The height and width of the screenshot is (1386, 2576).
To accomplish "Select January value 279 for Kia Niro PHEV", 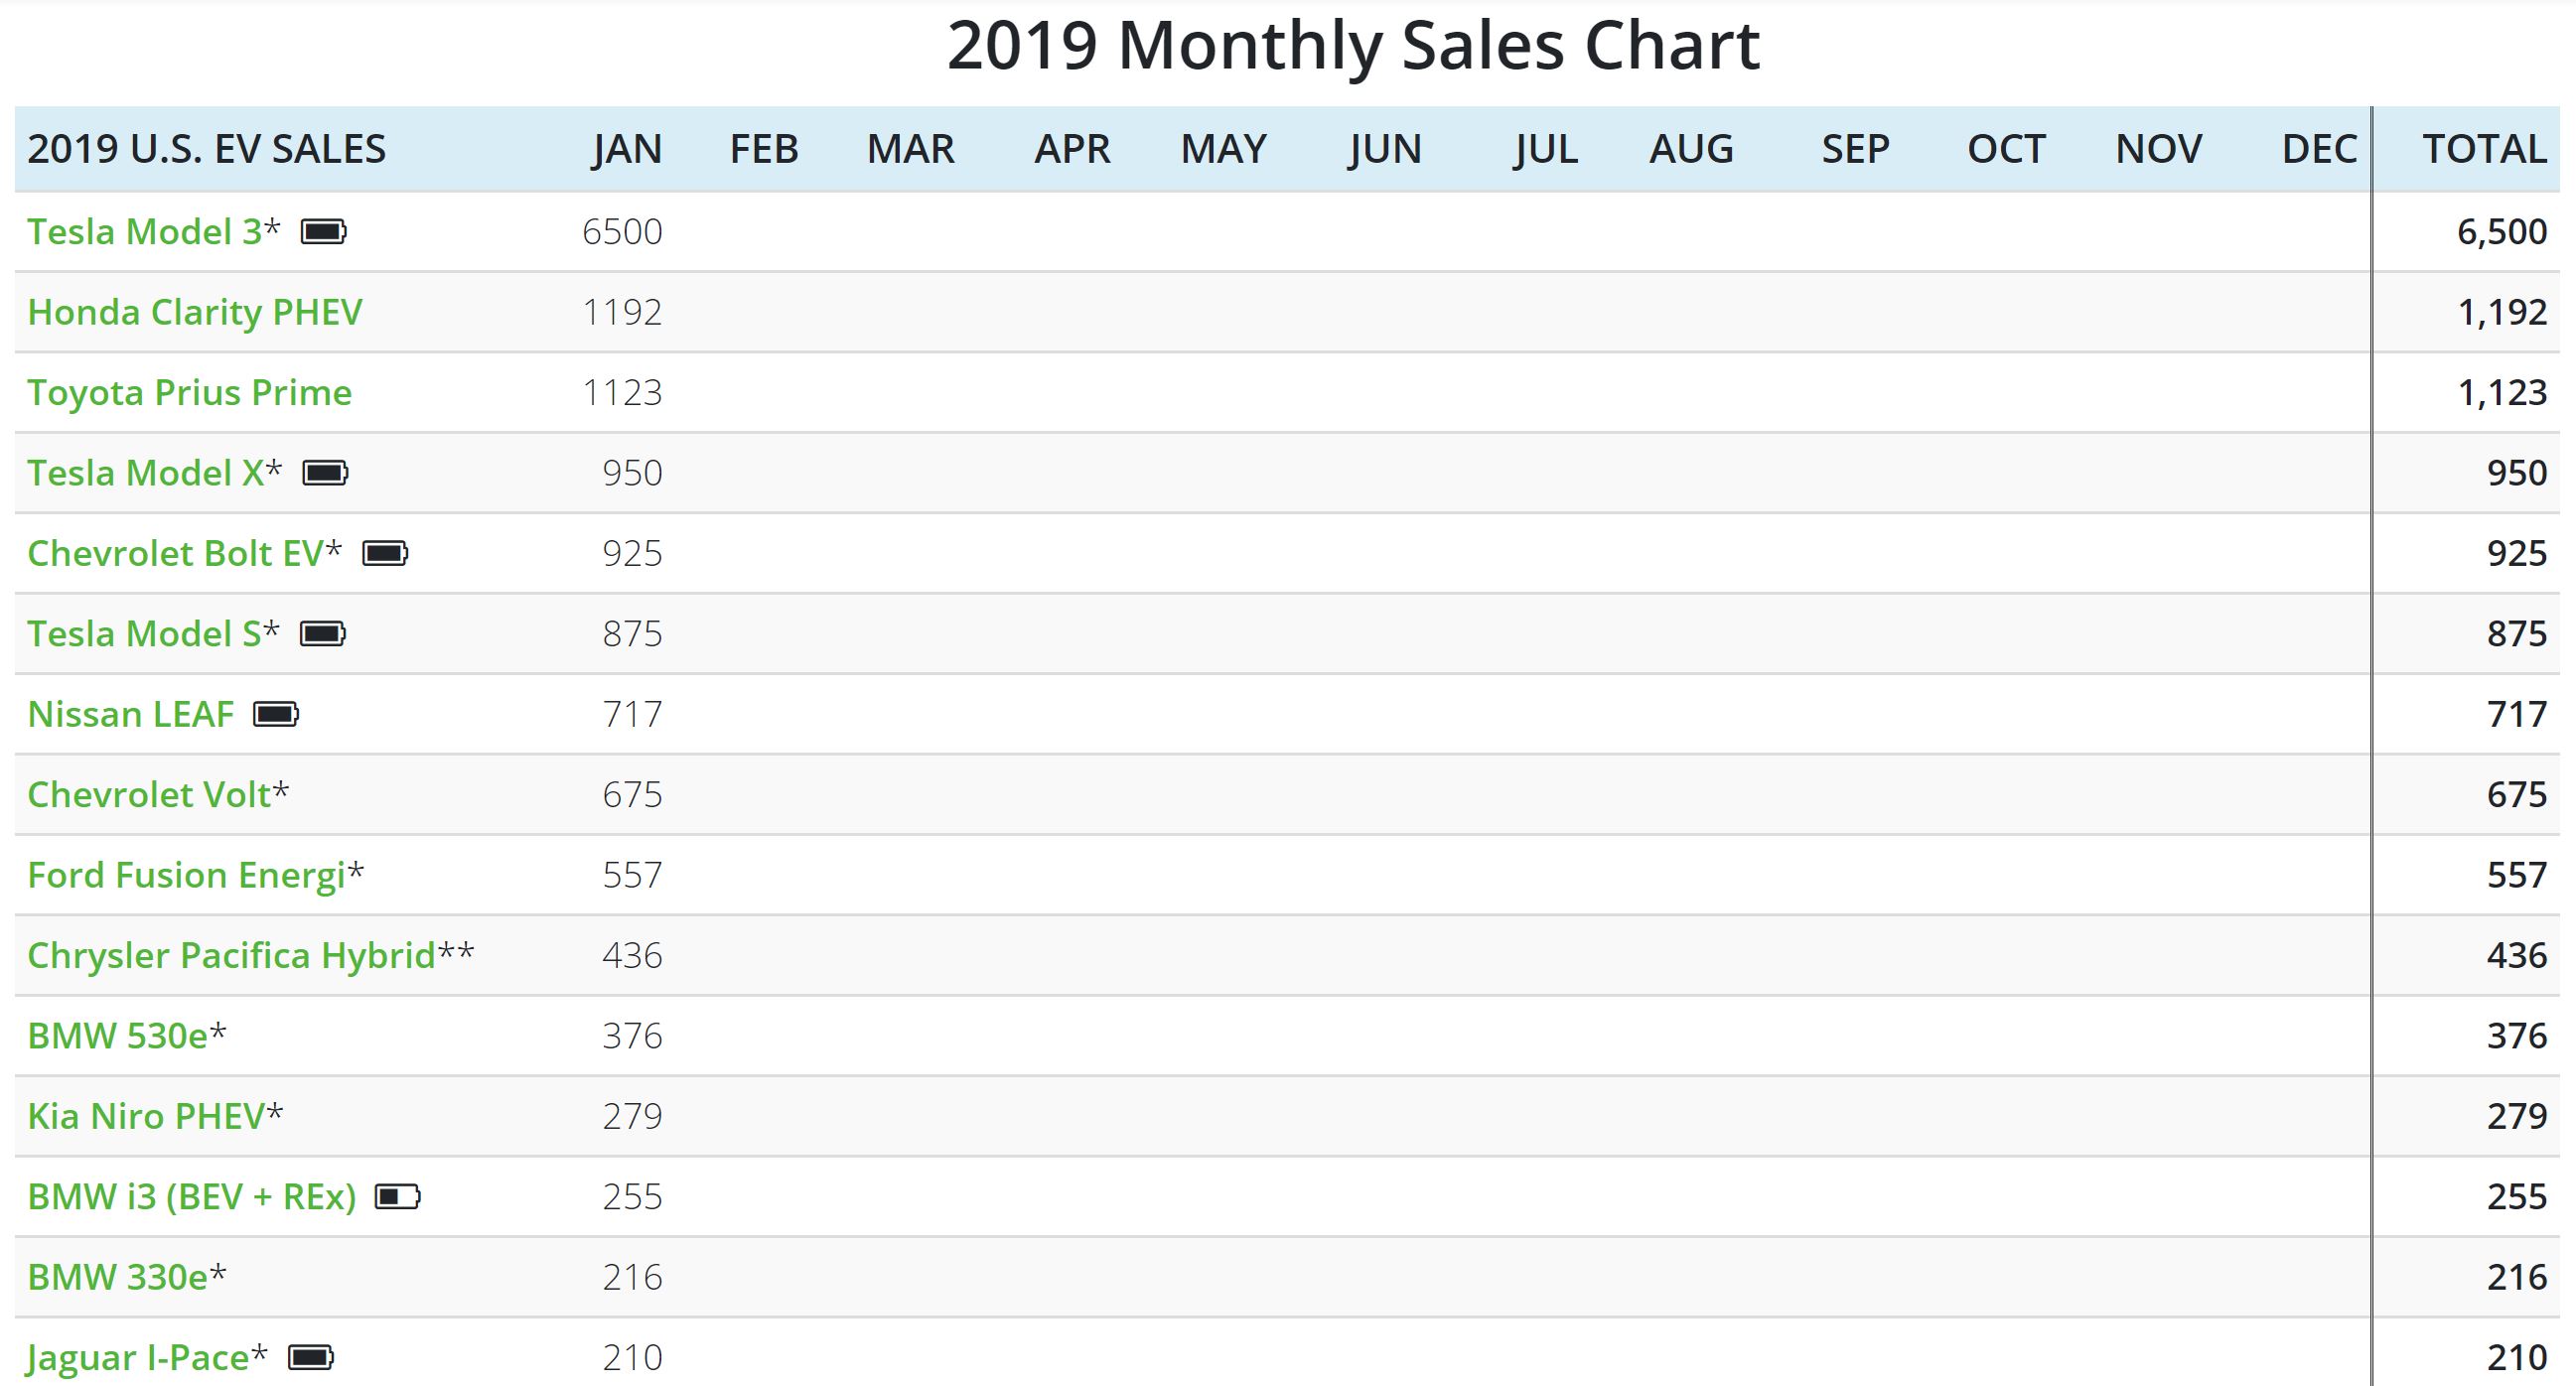I will point(632,1116).
